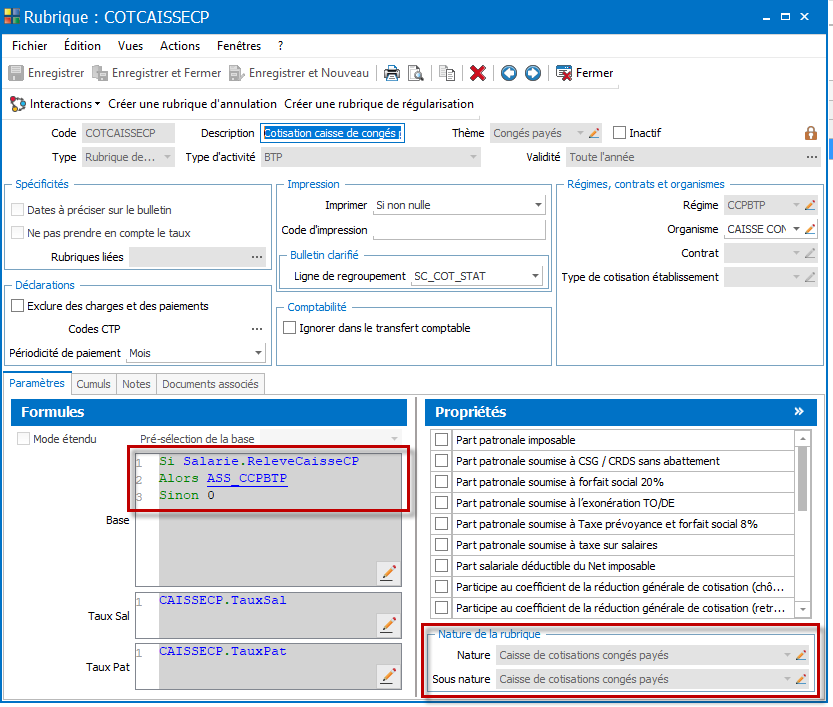Open Rubriques liées ellipsis button

pos(257,257)
